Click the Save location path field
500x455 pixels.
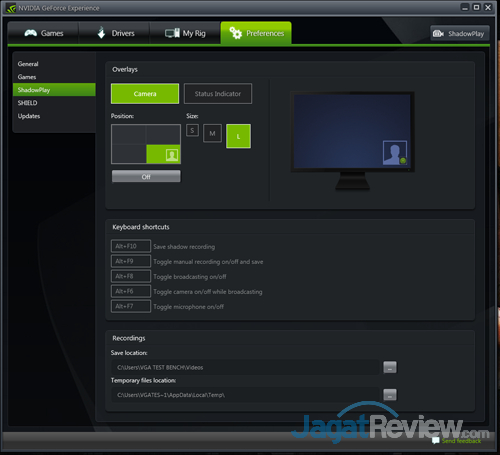coord(245,367)
